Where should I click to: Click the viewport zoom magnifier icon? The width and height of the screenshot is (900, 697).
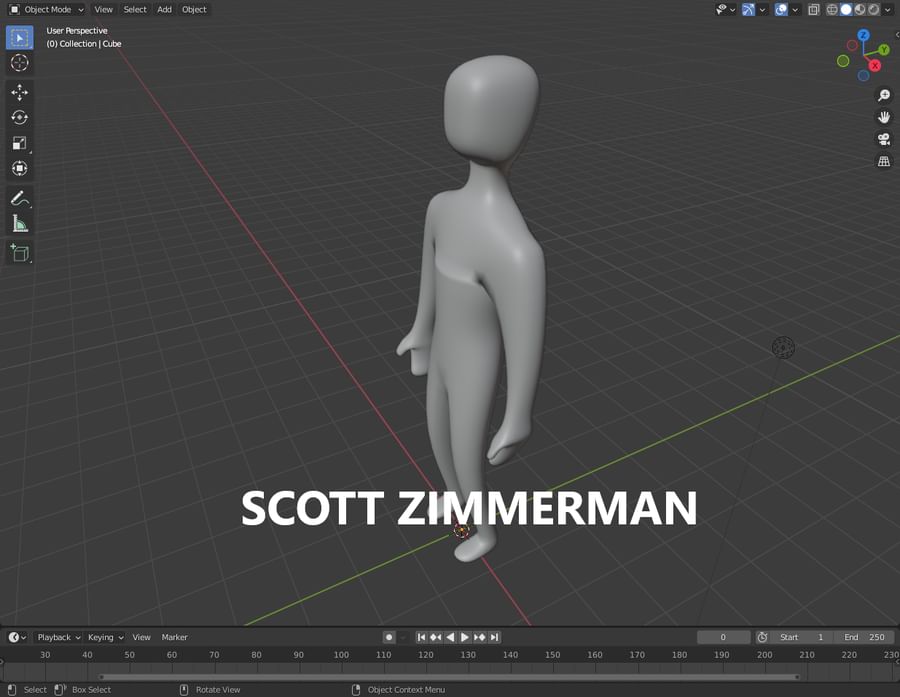point(884,95)
